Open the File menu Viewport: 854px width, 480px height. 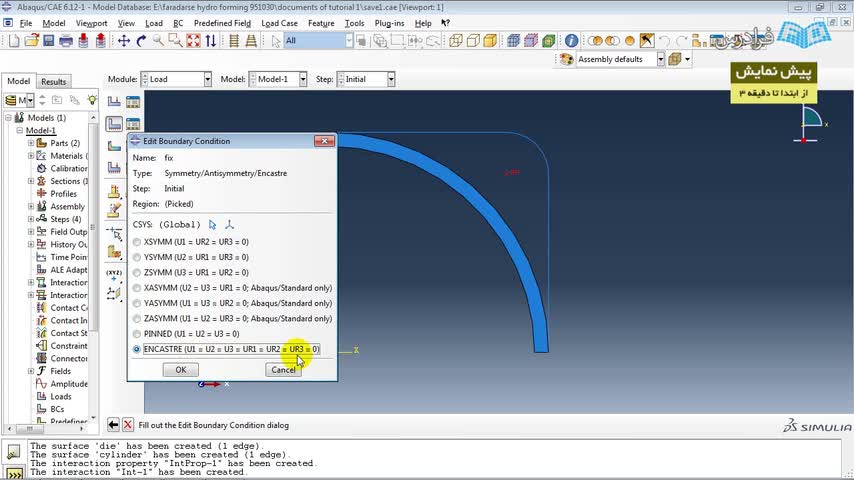tap(26, 23)
